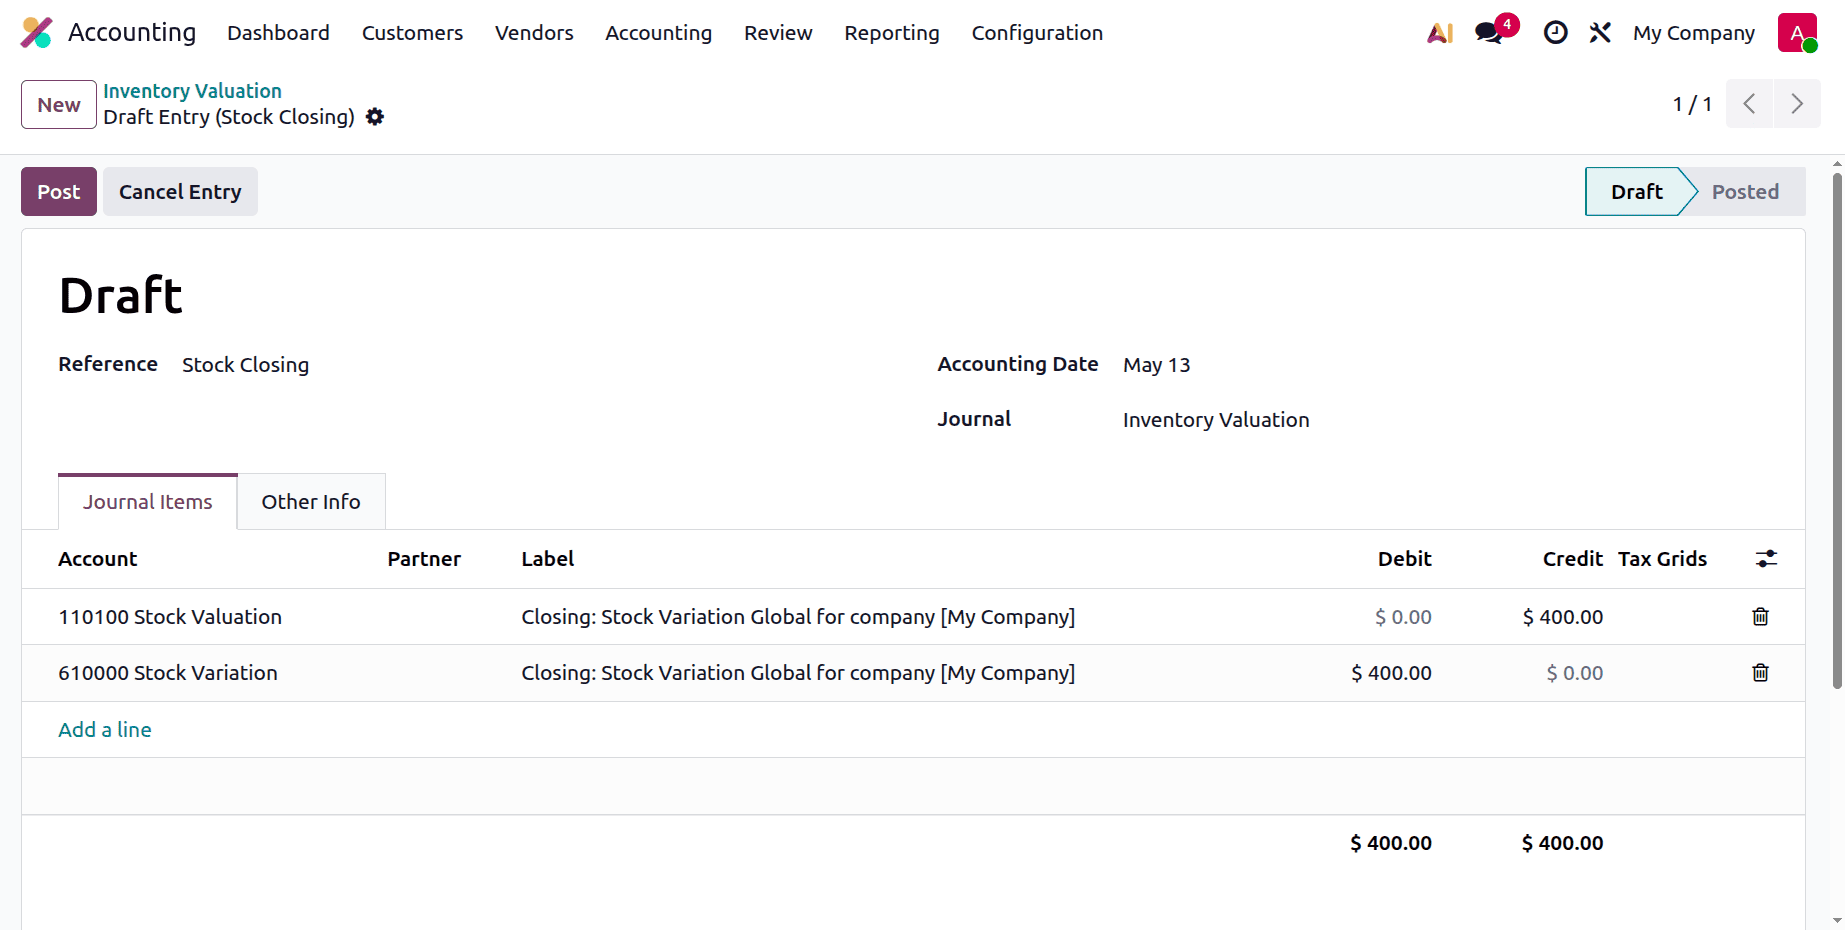
Task: Click the label cell of Stock Variation row
Action: (798, 673)
